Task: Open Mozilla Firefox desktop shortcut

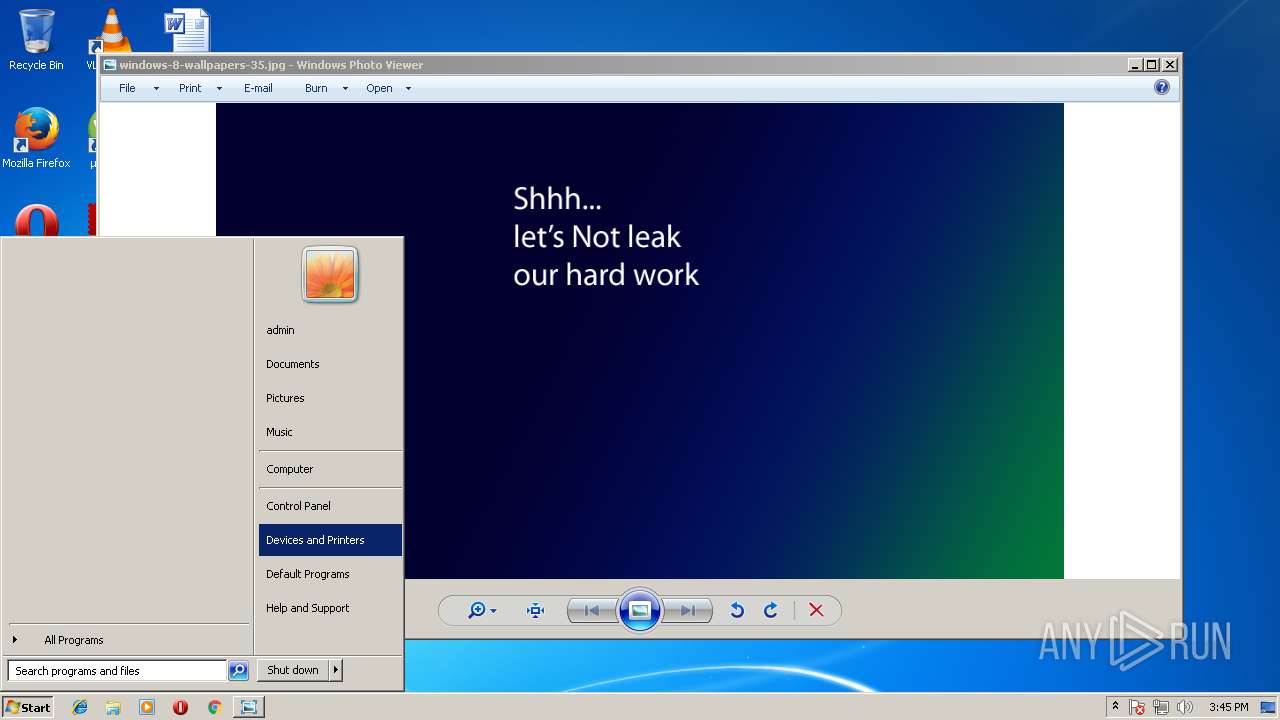Action: [x=36, y=138]
